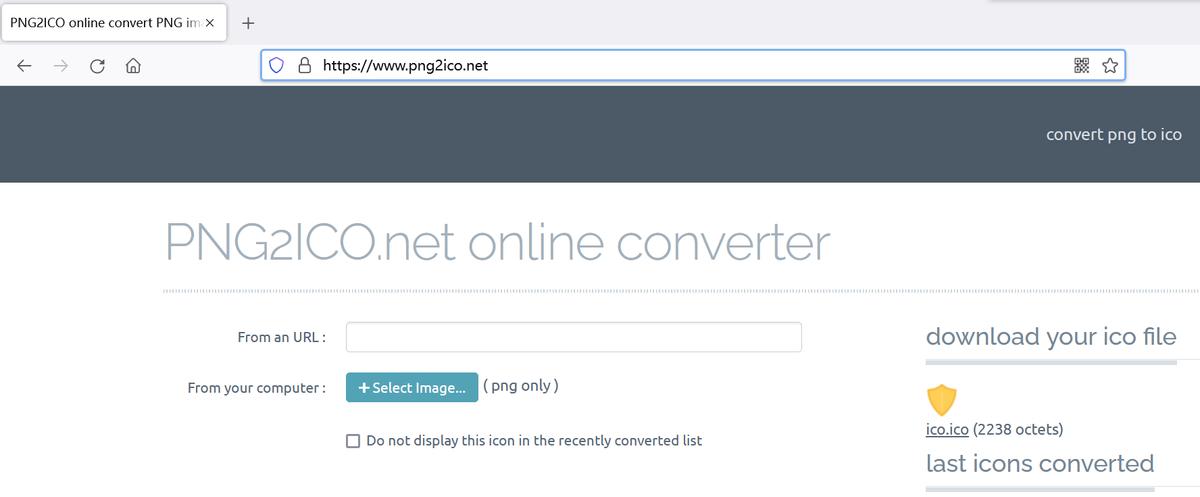Click the Select Image button
The height and width of the screenshot is (497, 1200).
(412, 388)
